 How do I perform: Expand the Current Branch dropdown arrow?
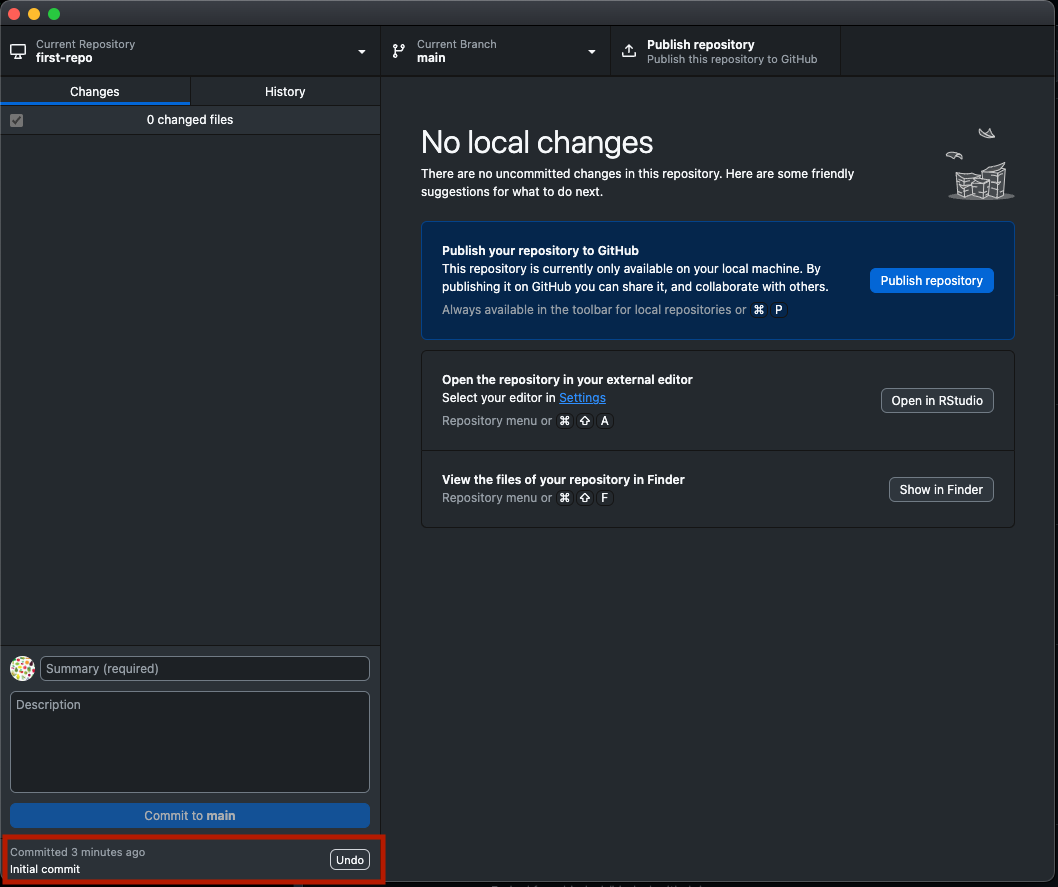click(591, 52)
